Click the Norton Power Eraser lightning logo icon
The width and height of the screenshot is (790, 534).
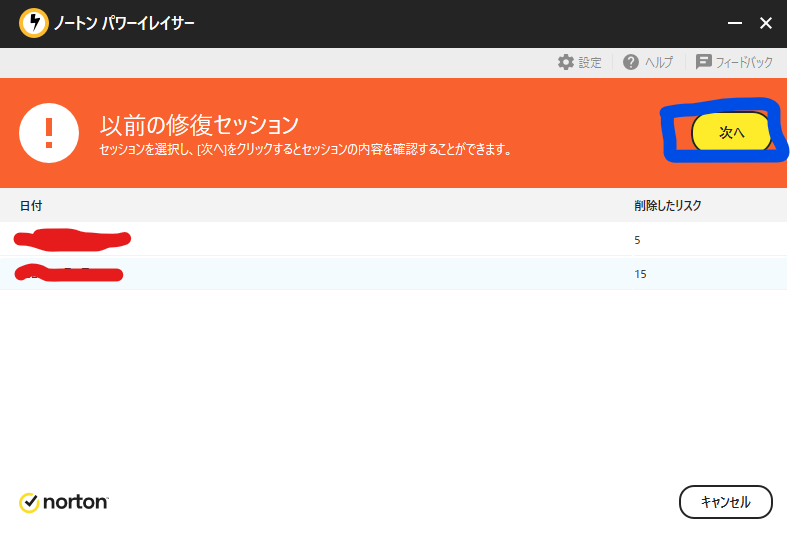pyautogui.click(x=34, y=23)
